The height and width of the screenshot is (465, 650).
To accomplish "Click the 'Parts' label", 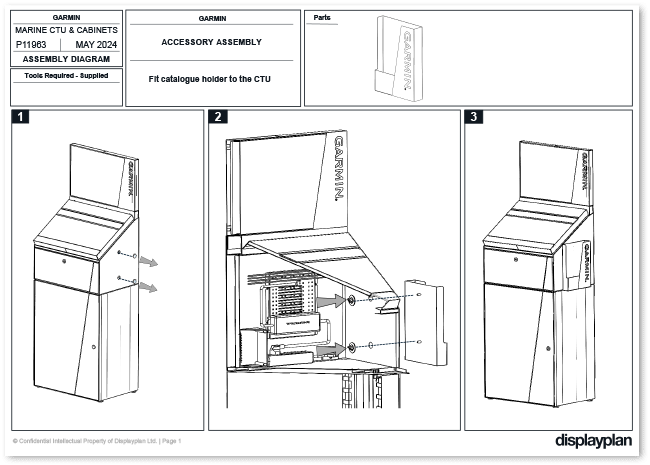I will pos(322,17).
